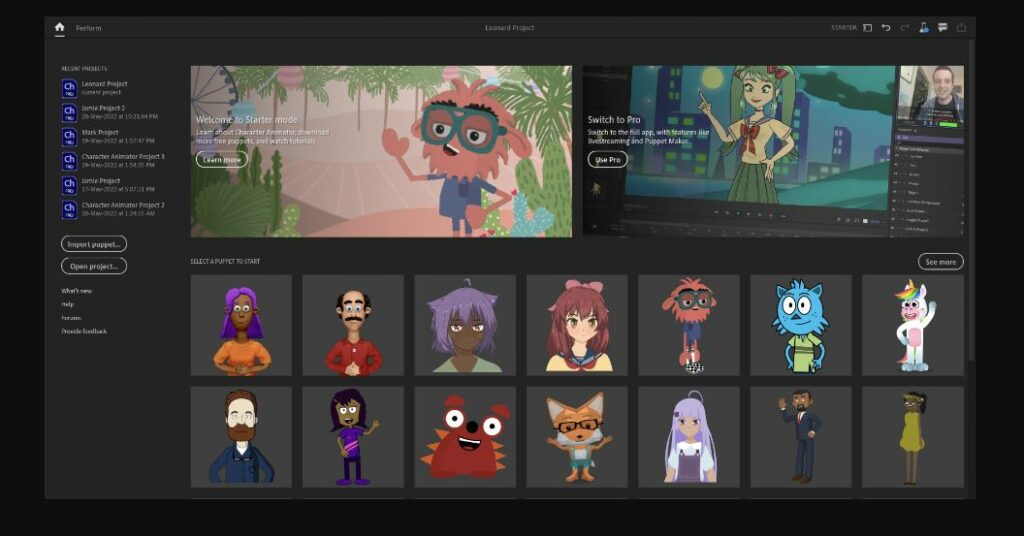Click Learn more on Starter mode banner
Image resolution: width=1024 pixels, height=536 pixels.
[222, 159]
